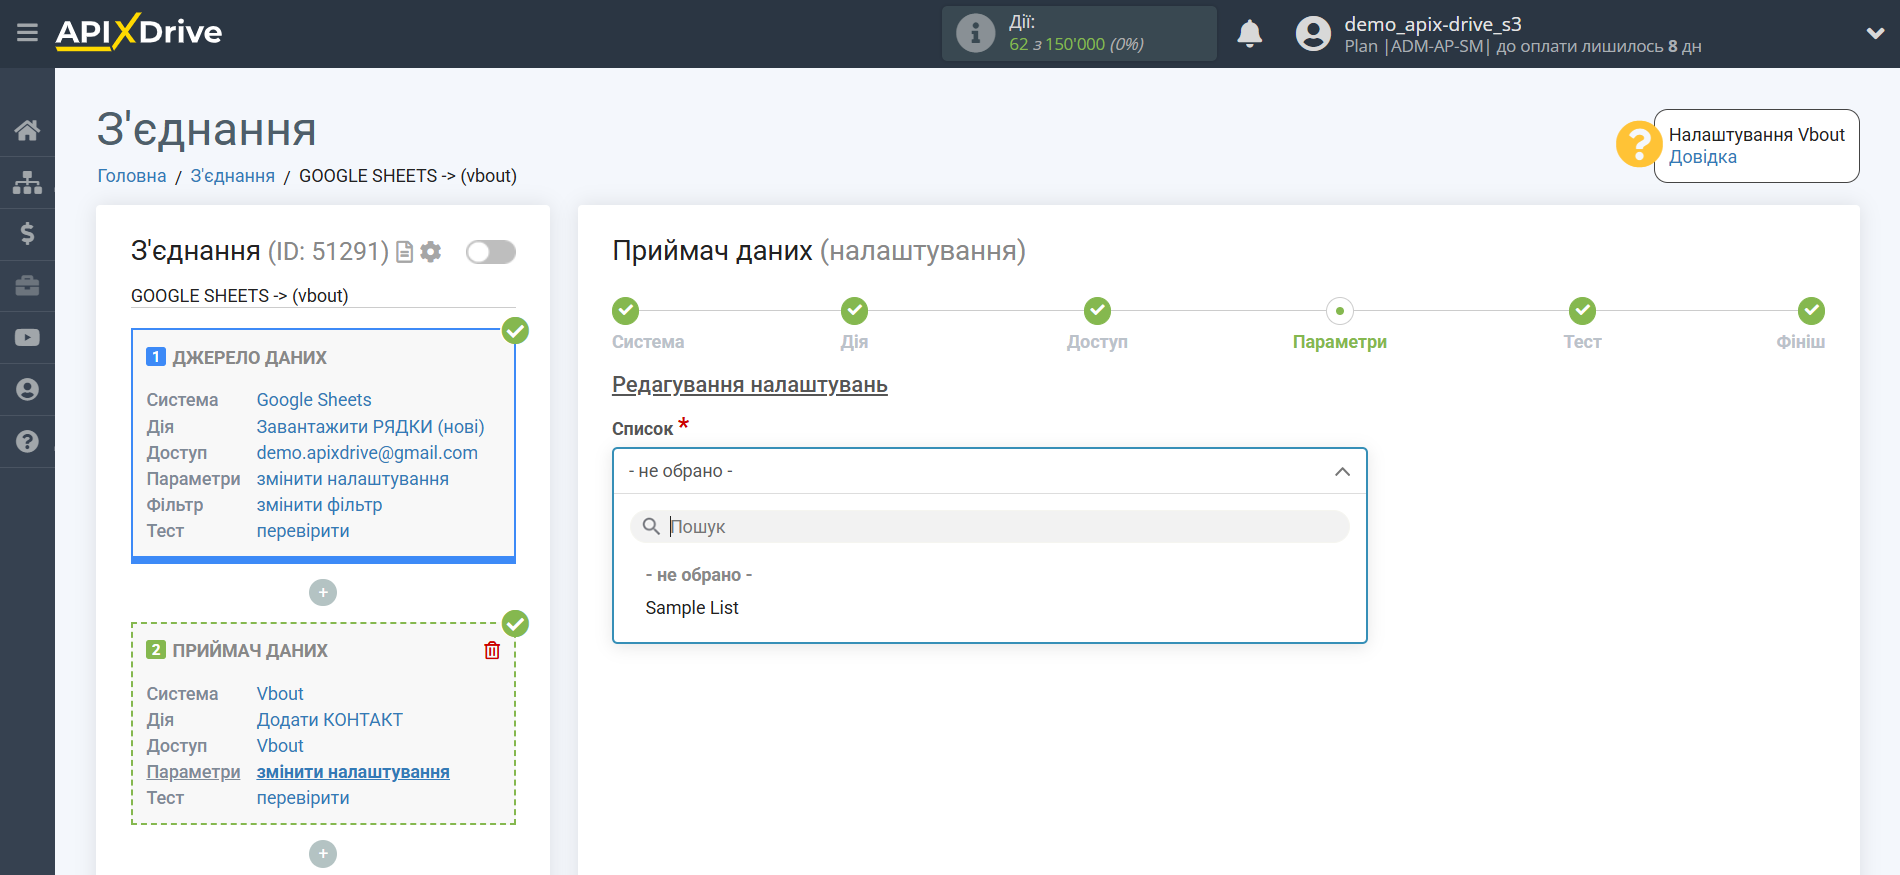Image resolution: width=1900 pixels, height=875 pixels.
Task: Click the yellow question mark help icon
Action: point(1639,145)
